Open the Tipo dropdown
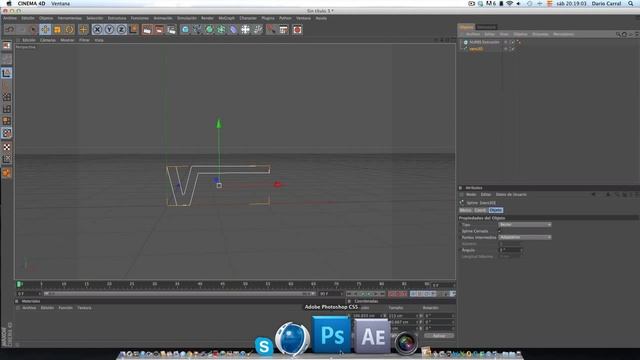The image size is (640, 360). pyautogui.click(x=525, y=225)
